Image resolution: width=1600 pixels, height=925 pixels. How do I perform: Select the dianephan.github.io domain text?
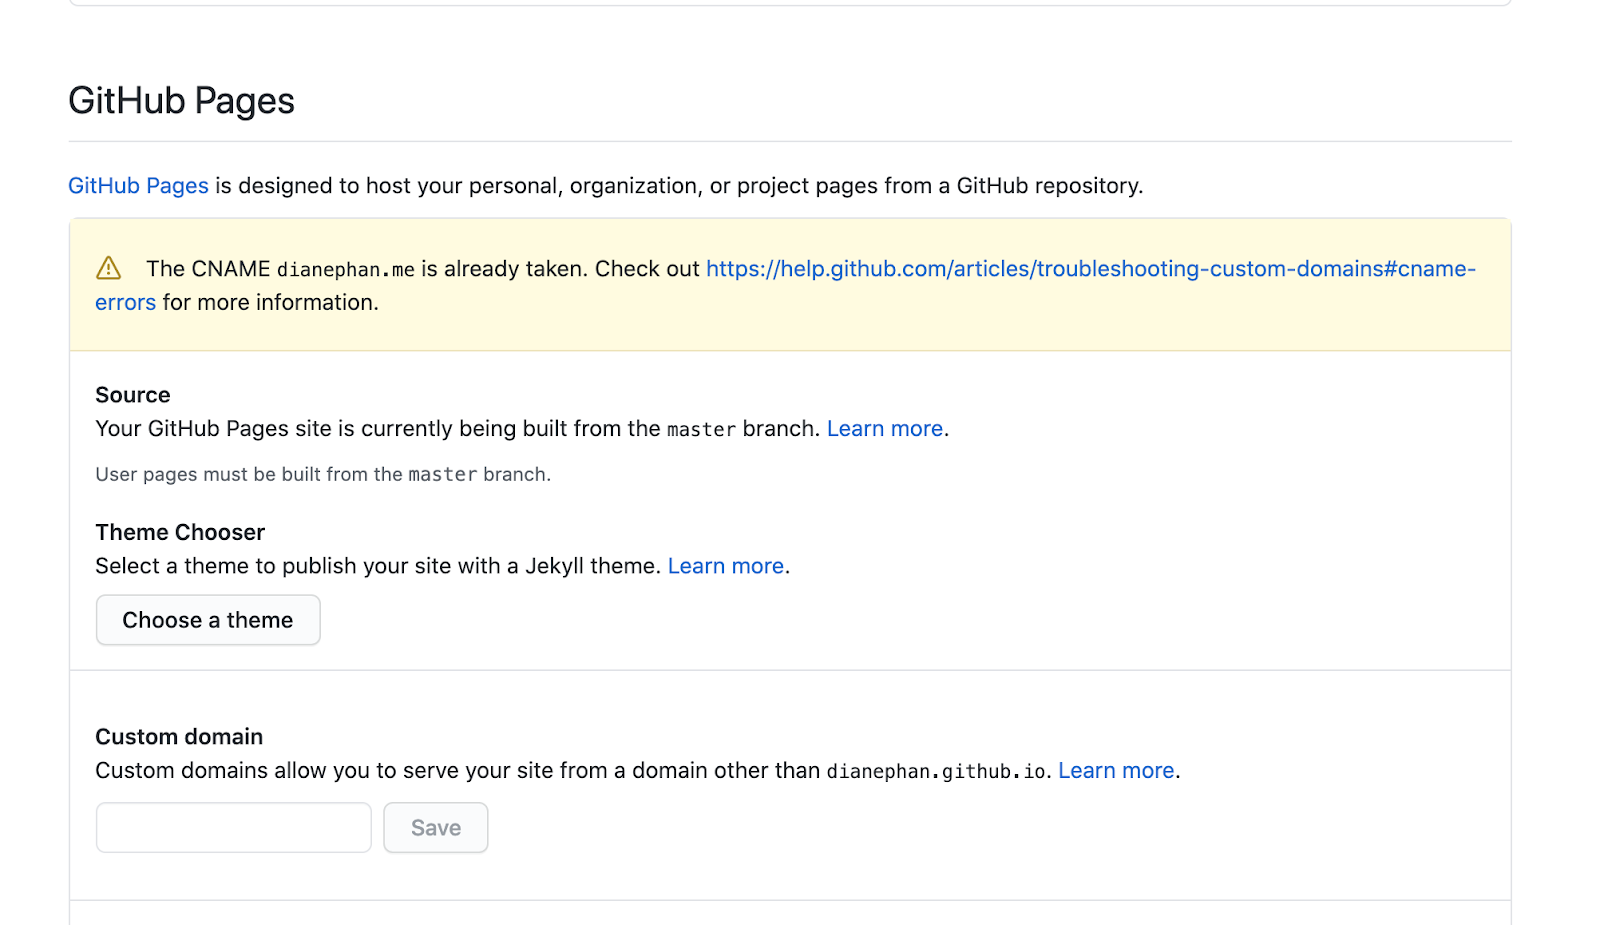pos(936,772)
